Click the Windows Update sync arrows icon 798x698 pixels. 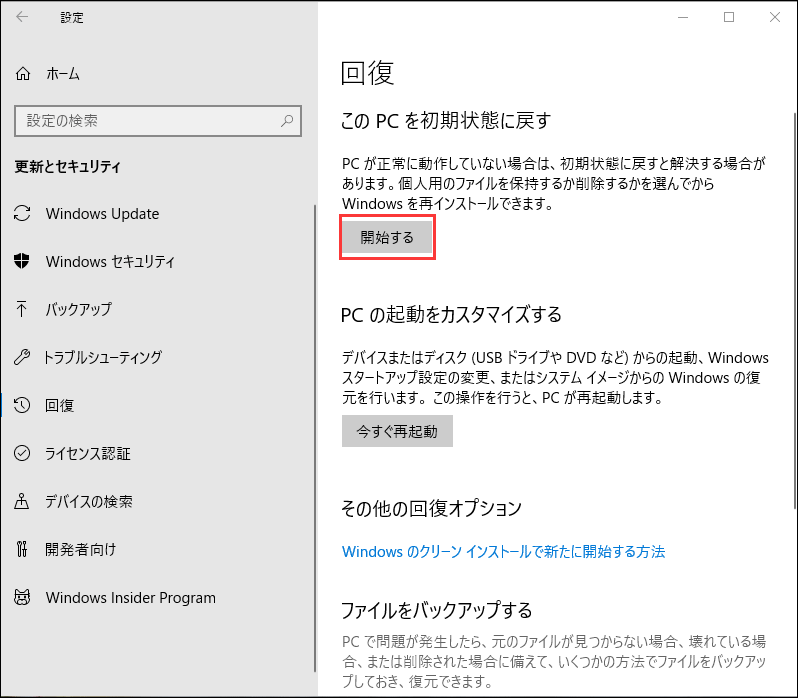[22, 213]
